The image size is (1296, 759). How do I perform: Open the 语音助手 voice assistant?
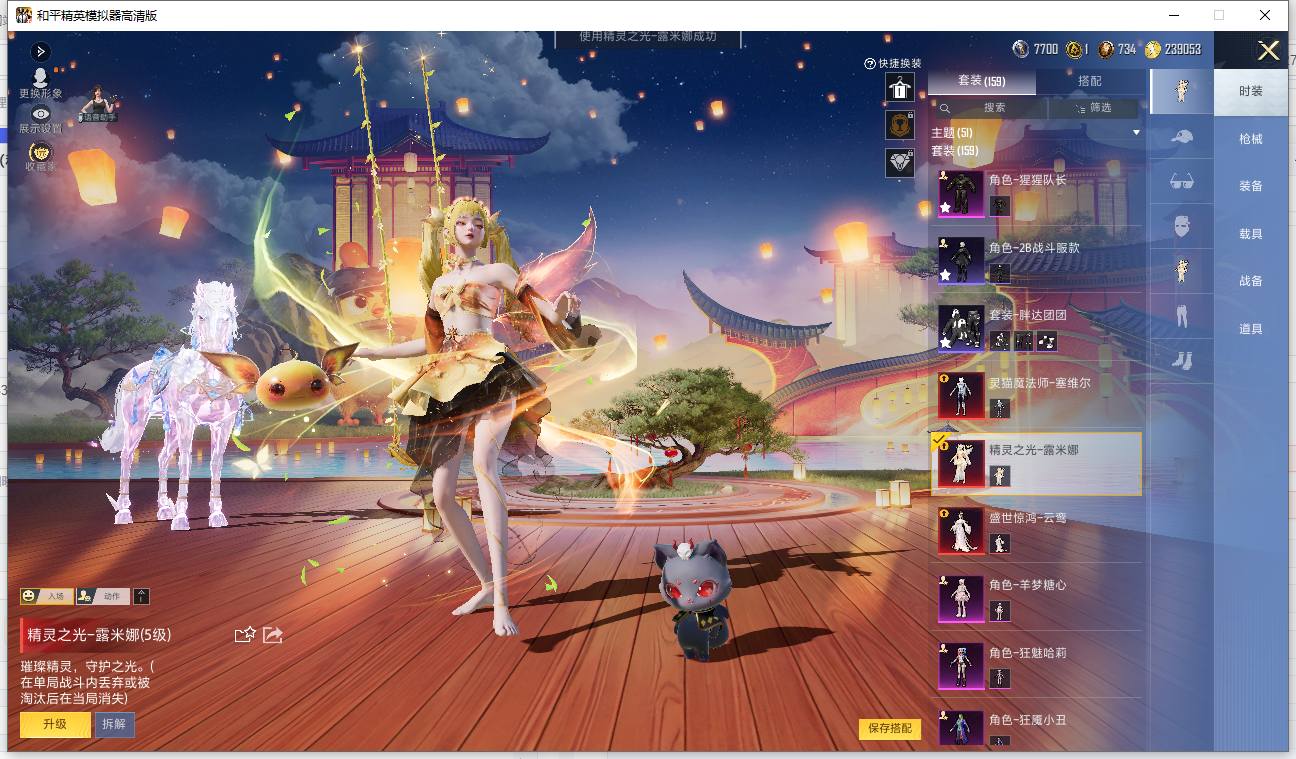(99, 104)
